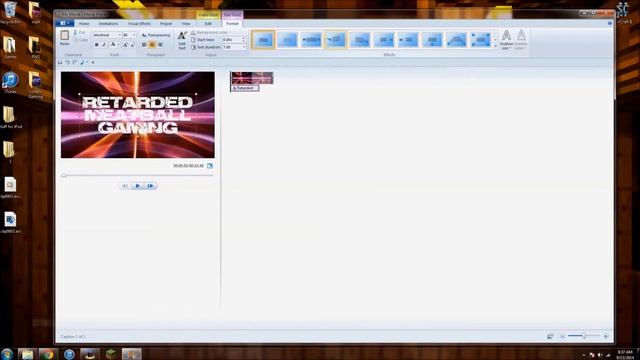Screen dimensions: 640x360
Task: Click the zoom time scale slider
Action: tap(584, 336)
